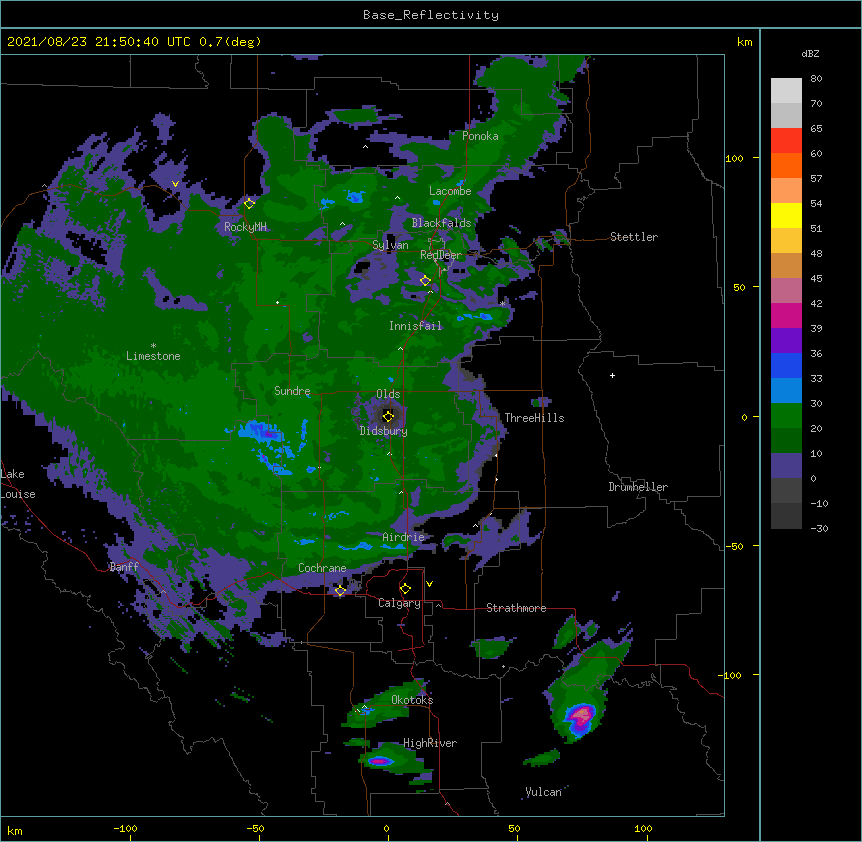Click the 80 value on the dBZ scale
The image size is (862, 842).
click(x=816, y=79)
